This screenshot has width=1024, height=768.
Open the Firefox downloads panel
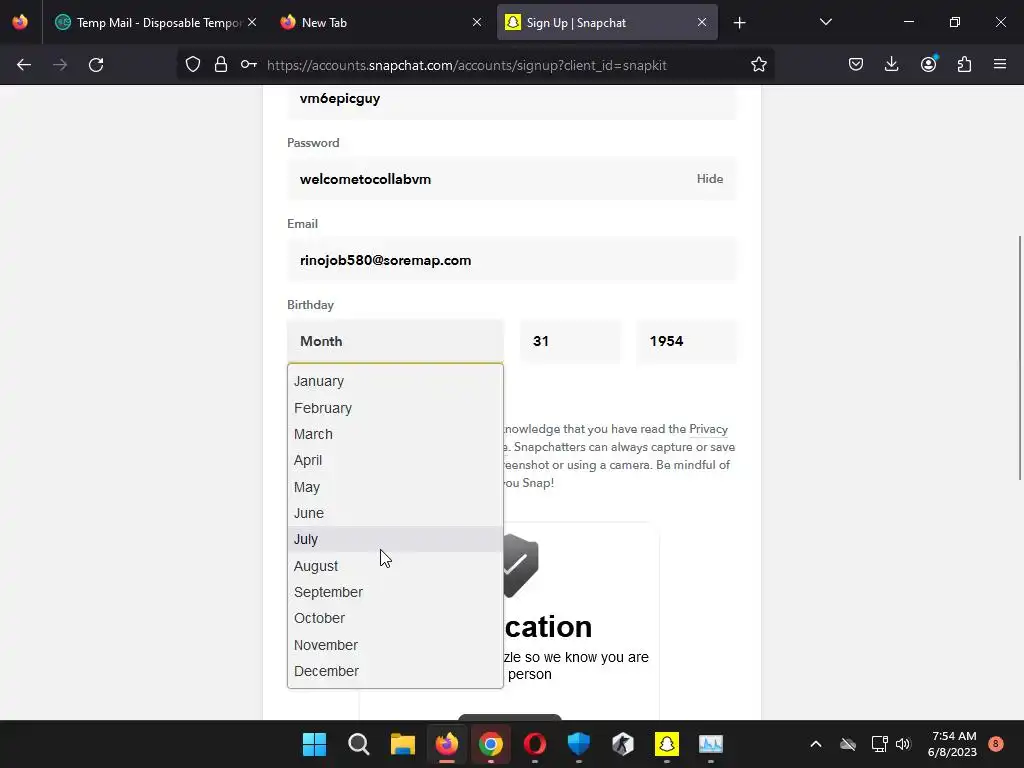891,65
